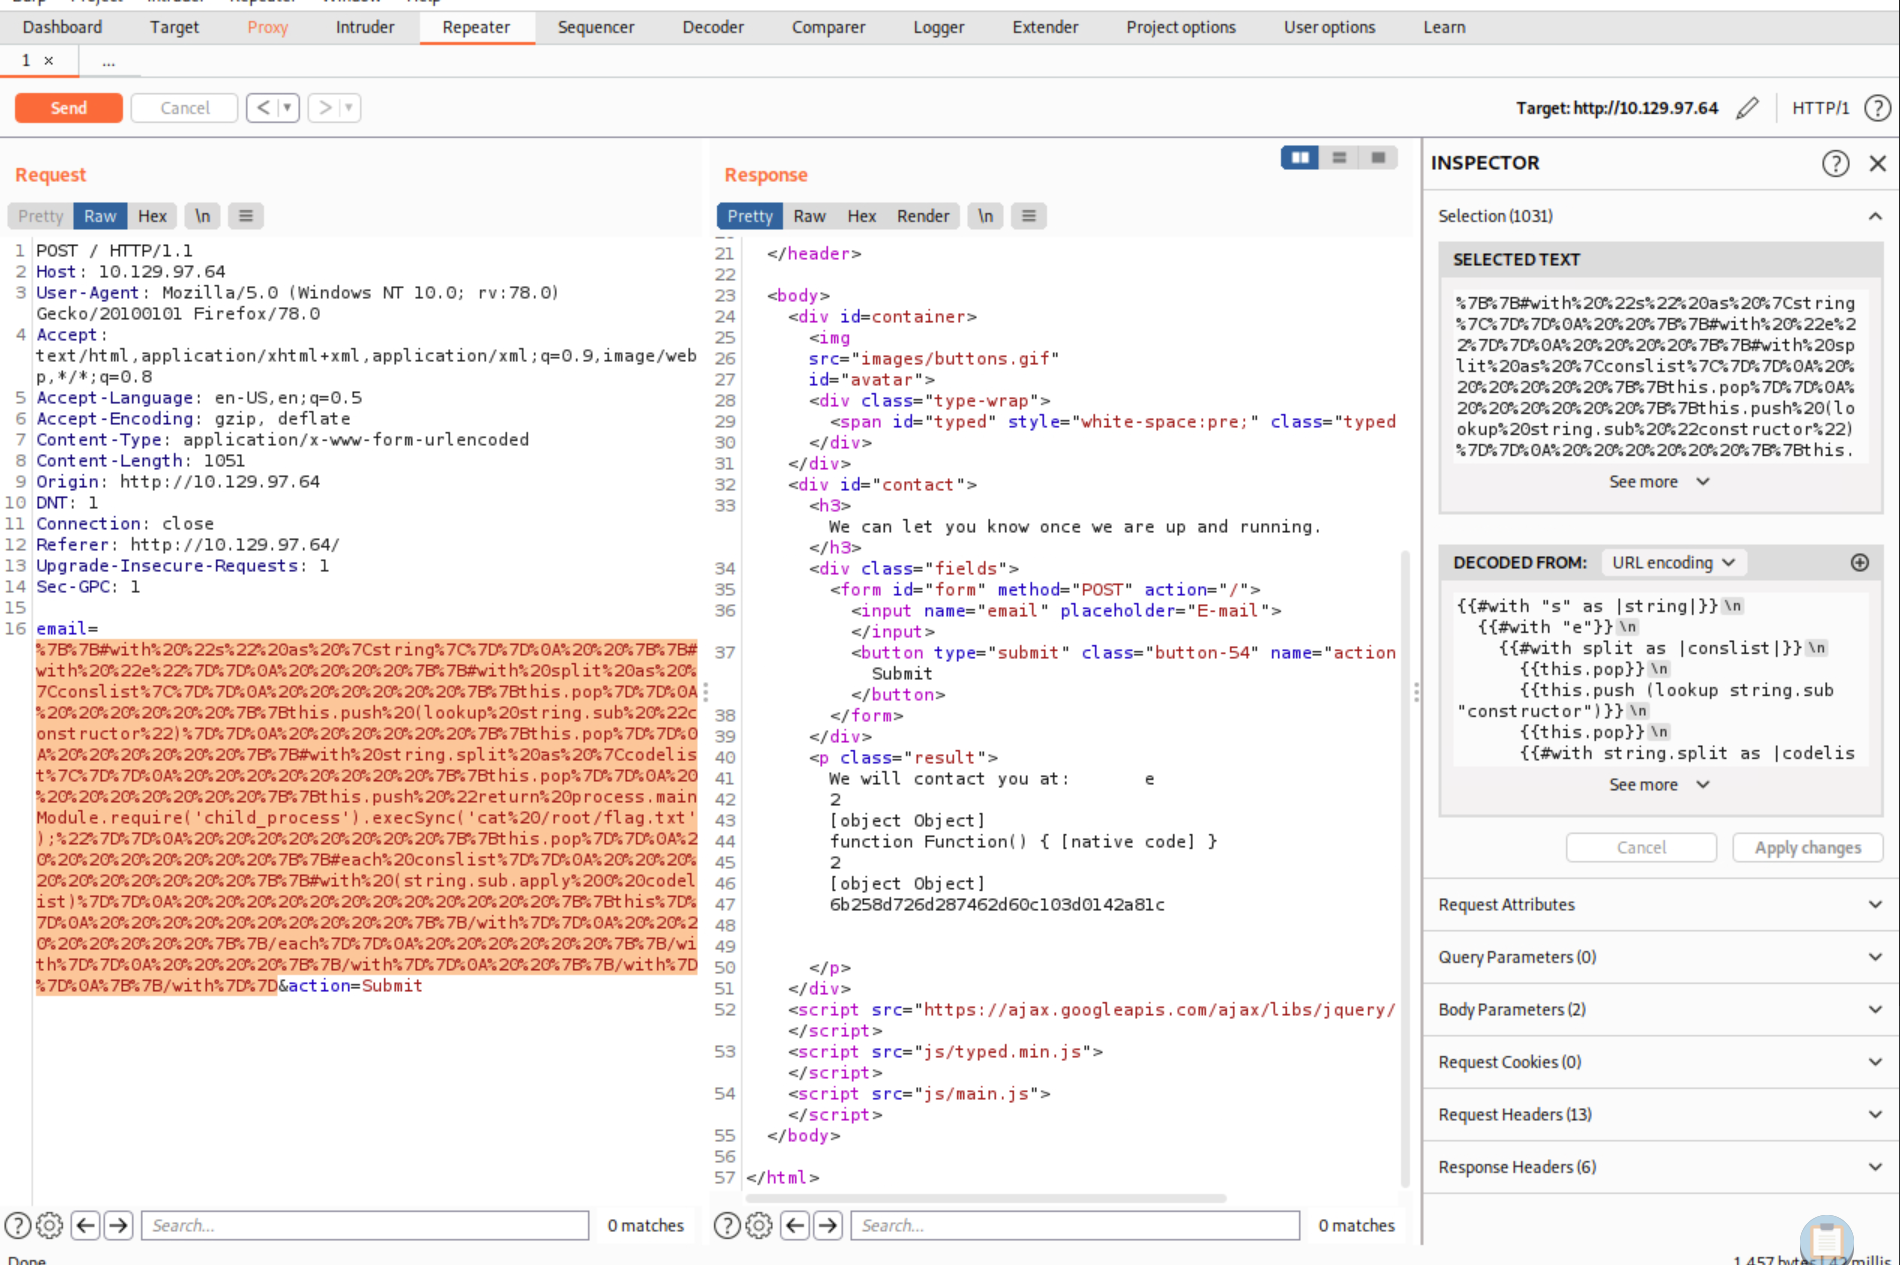1900x1265 pixels.
Task: Switch to the Proxy tab
Action: (x=267, y=27)
